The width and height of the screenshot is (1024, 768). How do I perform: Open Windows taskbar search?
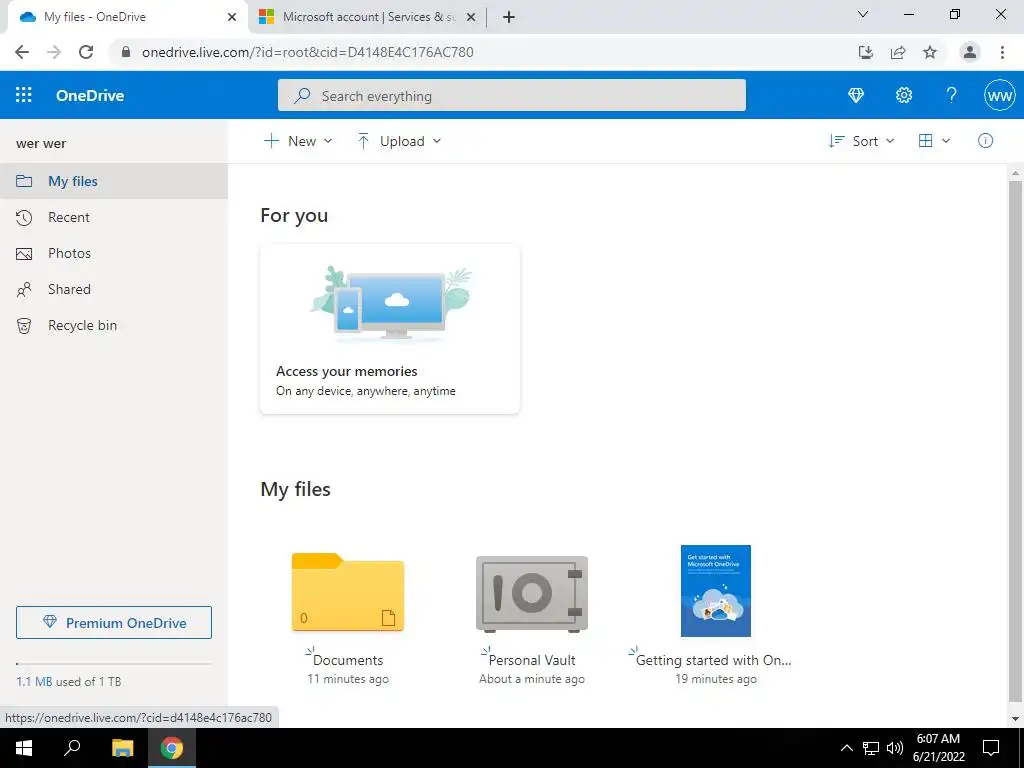72,748
